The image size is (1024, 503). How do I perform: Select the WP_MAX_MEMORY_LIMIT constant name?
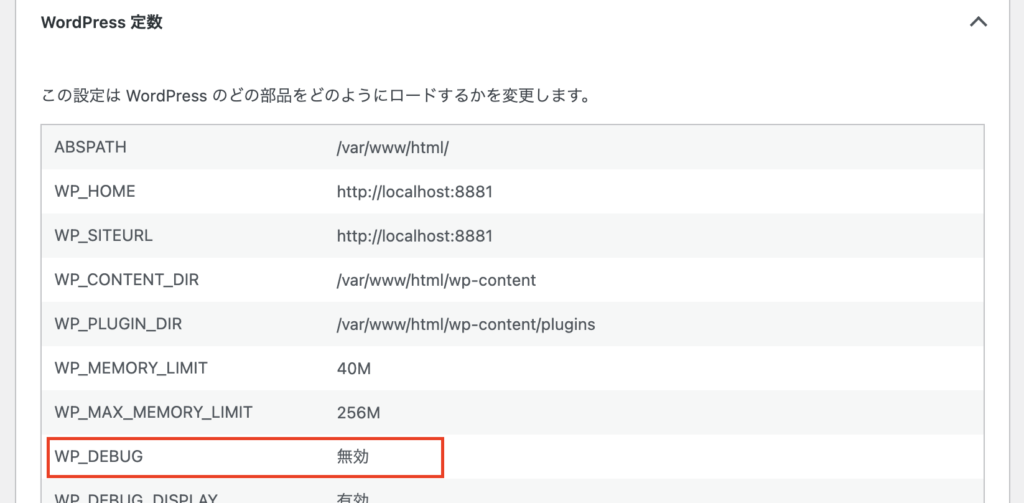click(x=153, y=413)
